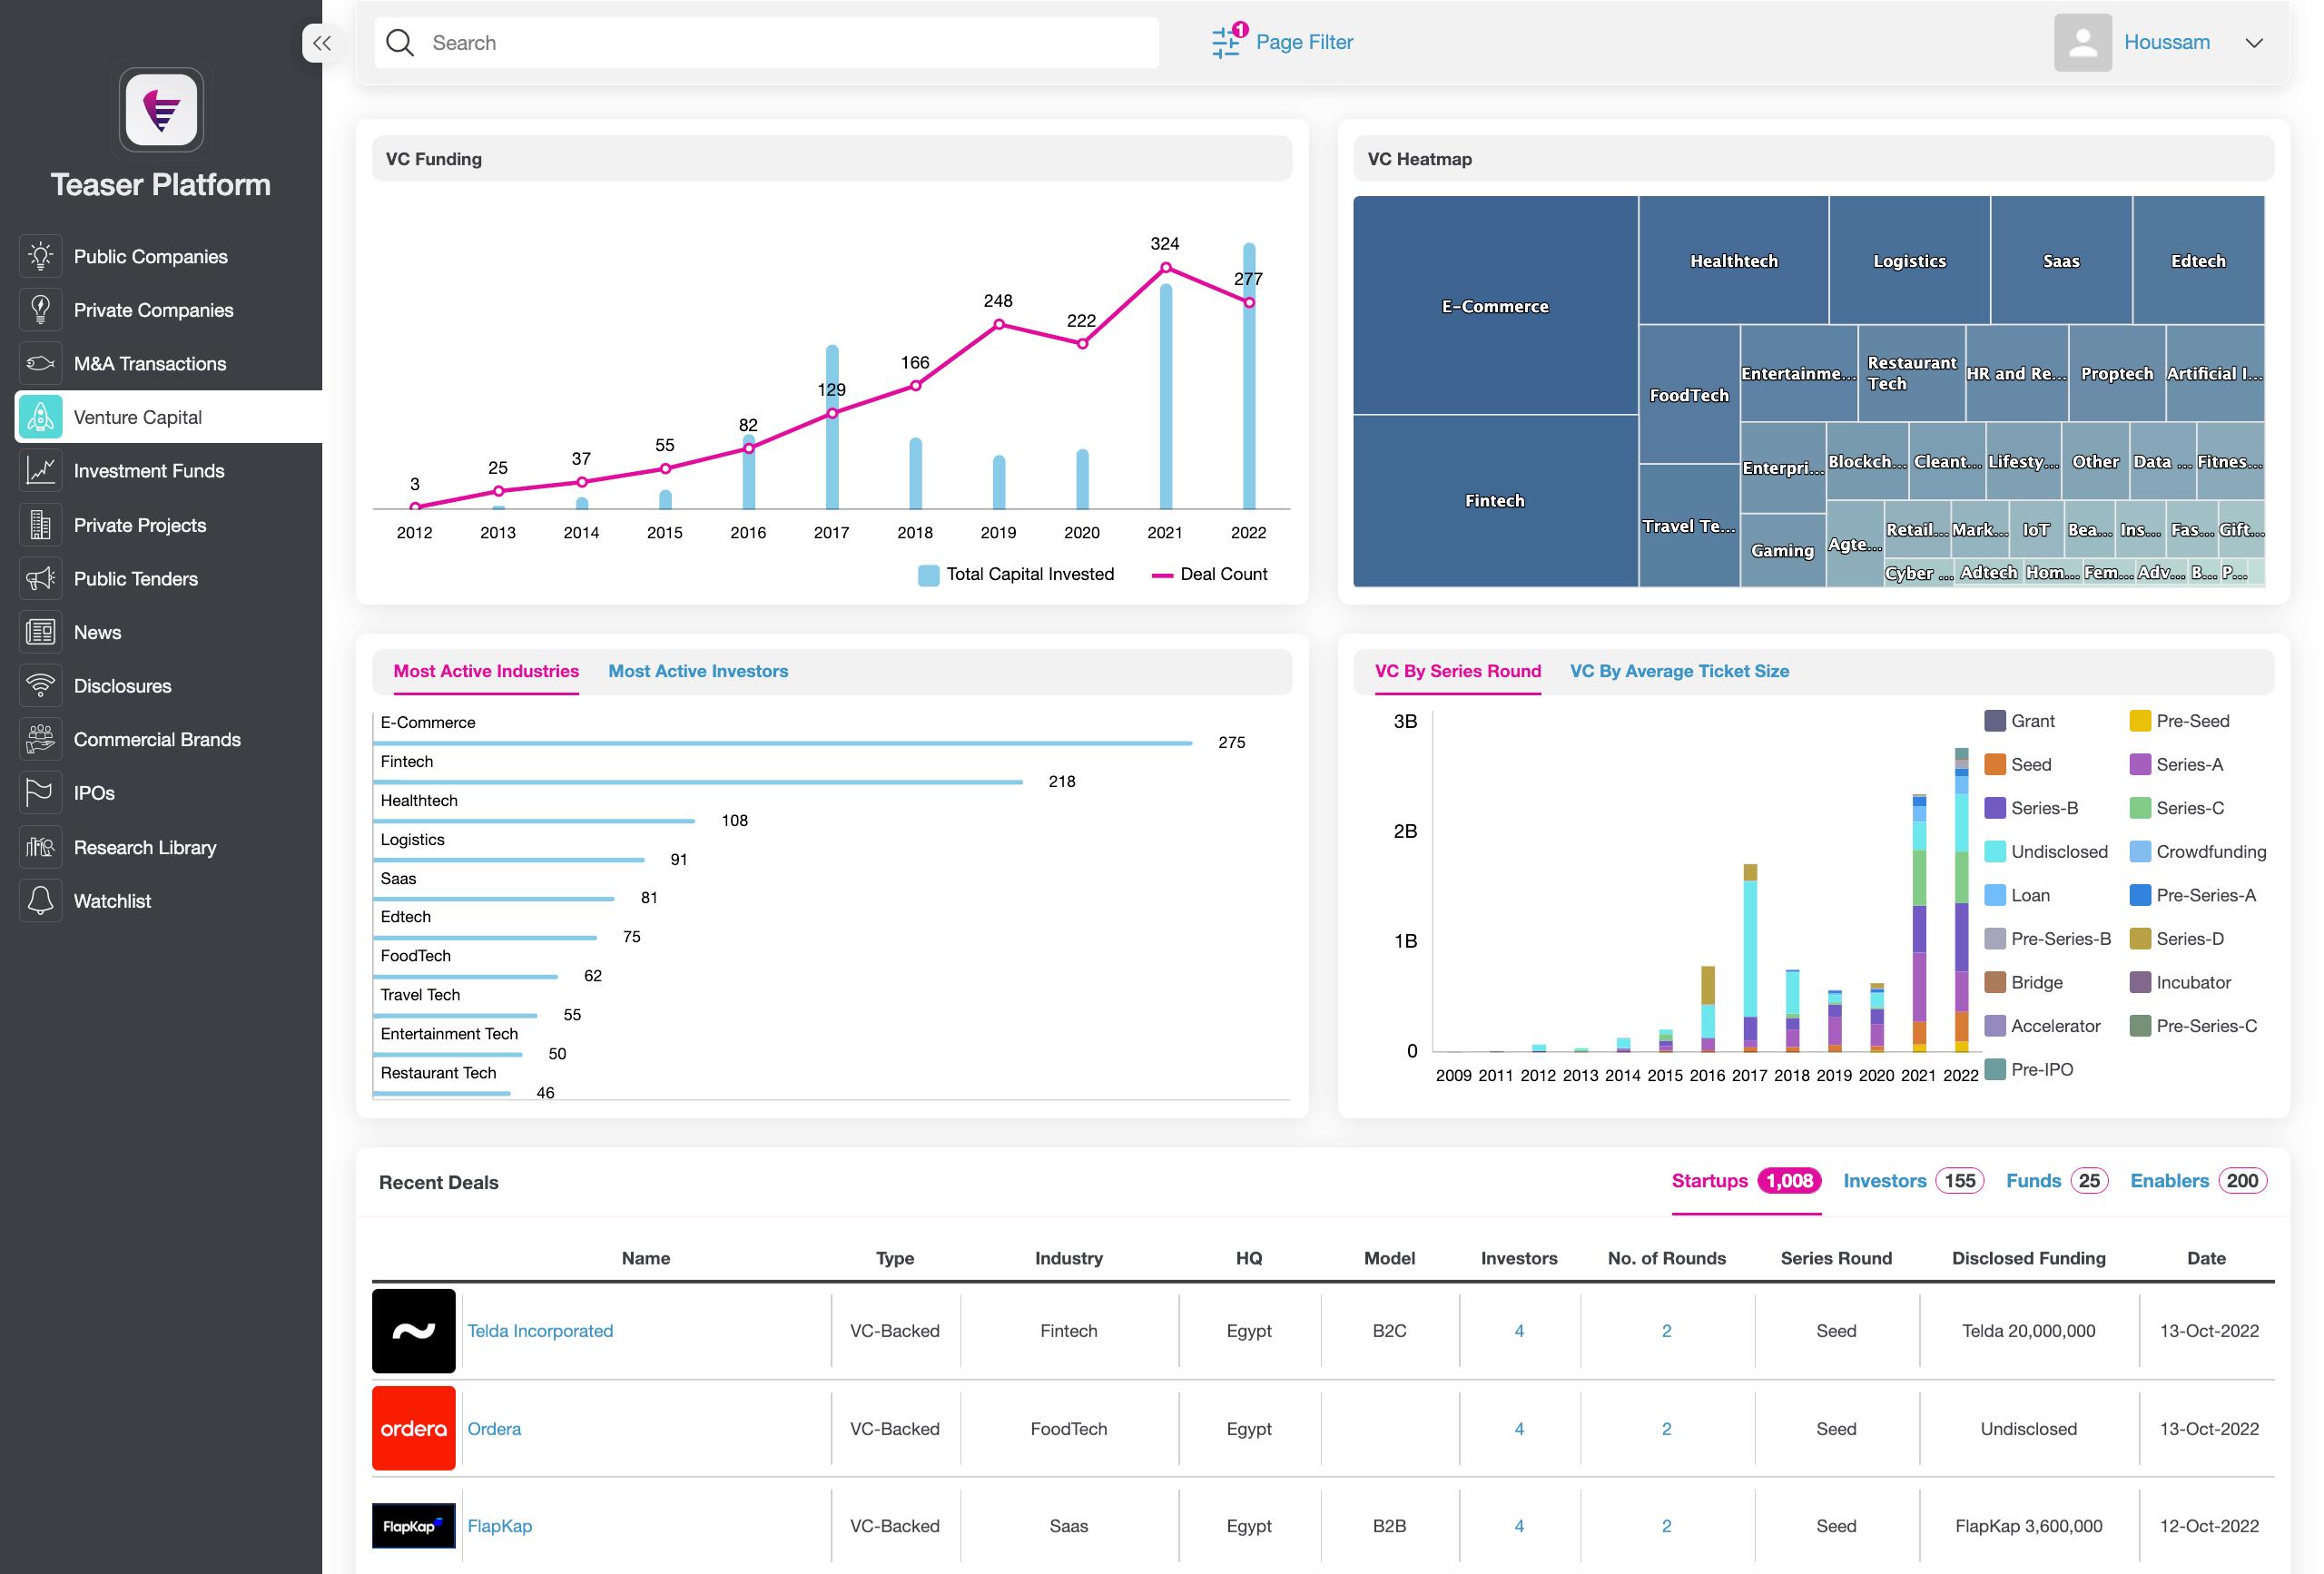Click the Investment Funds chart icon
The height and width of the screenshot is (1574, 2324).
(40, 471)
